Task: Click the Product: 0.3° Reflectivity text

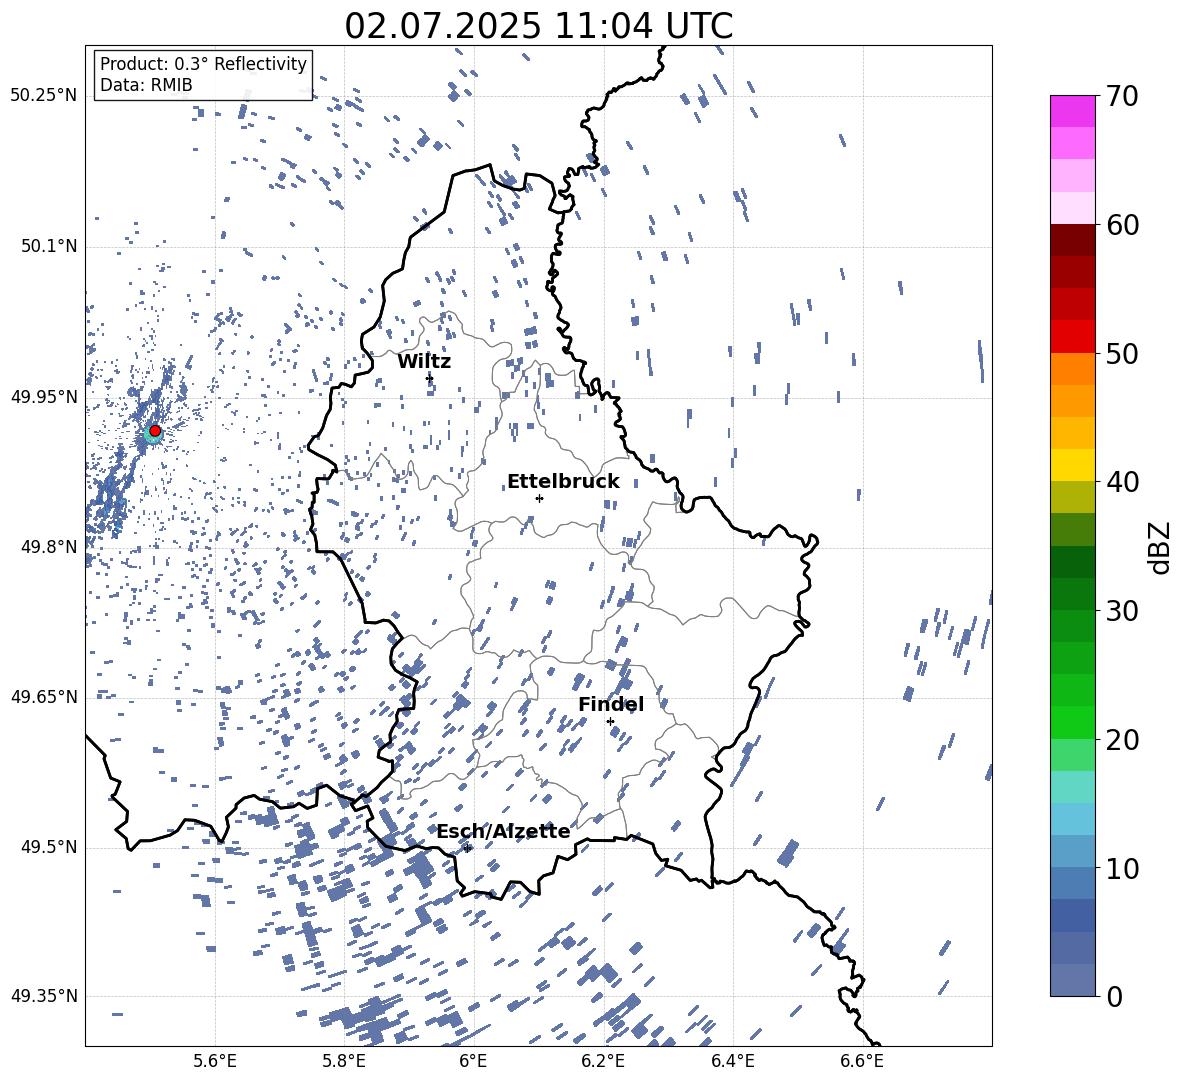Action: point(203,64)
